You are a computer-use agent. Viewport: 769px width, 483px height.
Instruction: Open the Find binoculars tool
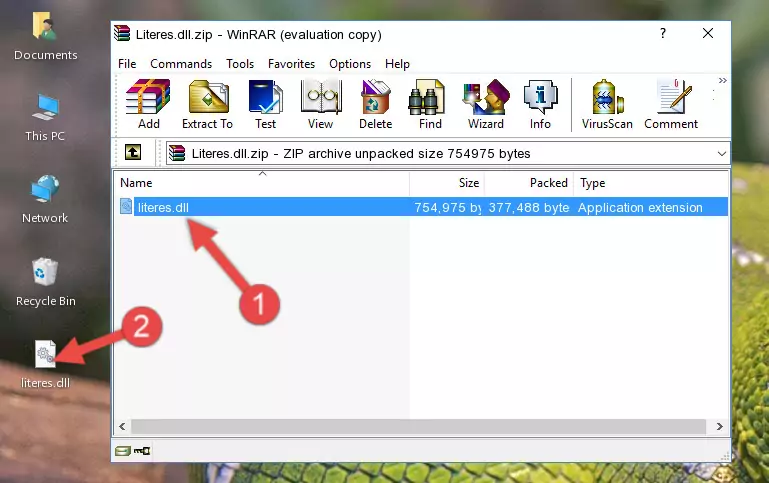(x=430, y=104)
